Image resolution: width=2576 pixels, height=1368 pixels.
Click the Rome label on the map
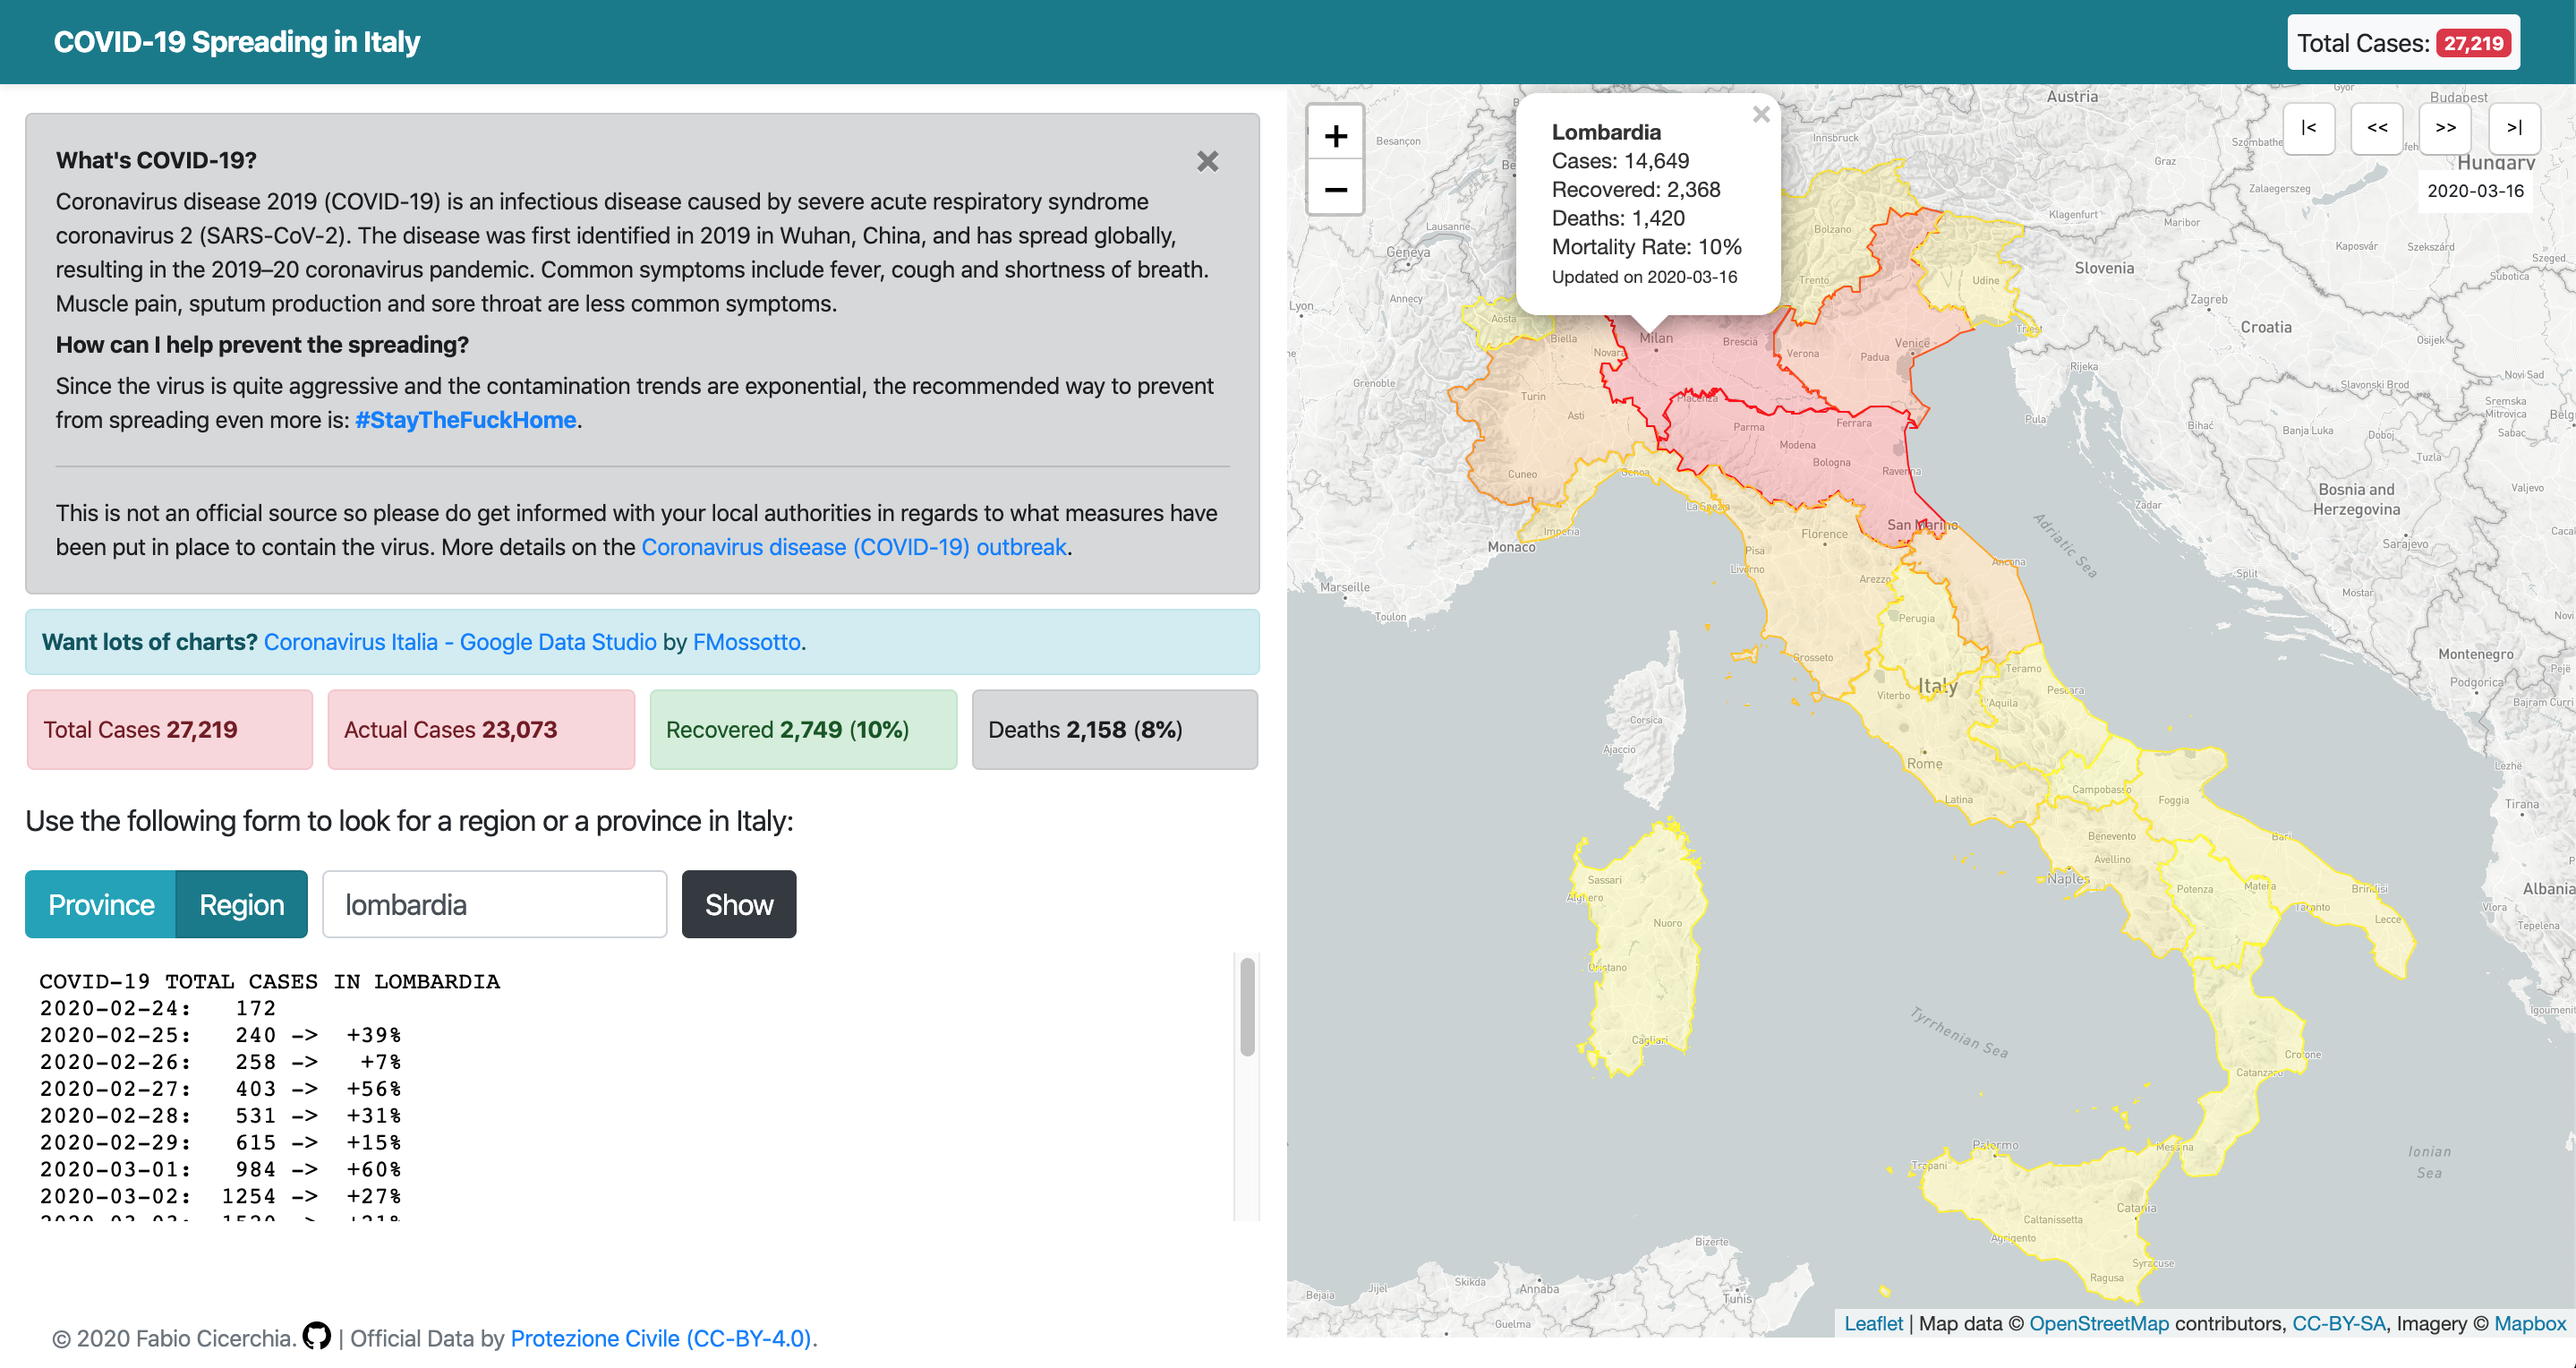tap(1924, 764)
